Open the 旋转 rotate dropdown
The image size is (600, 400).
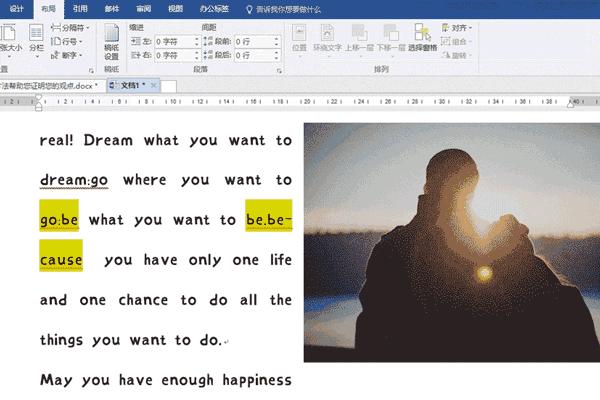(x=456, y=55)
